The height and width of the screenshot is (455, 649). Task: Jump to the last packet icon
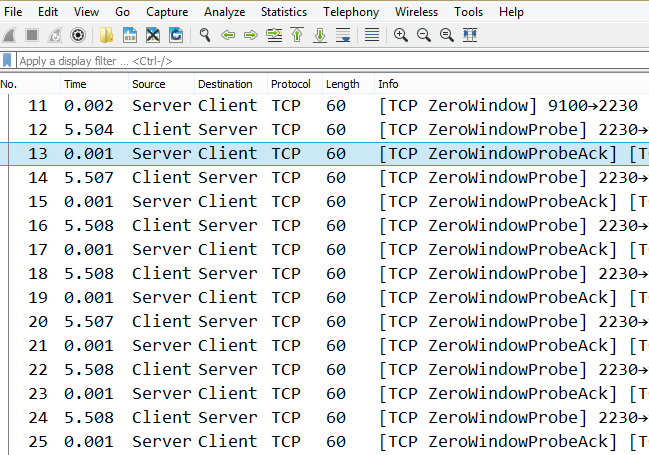320,36
